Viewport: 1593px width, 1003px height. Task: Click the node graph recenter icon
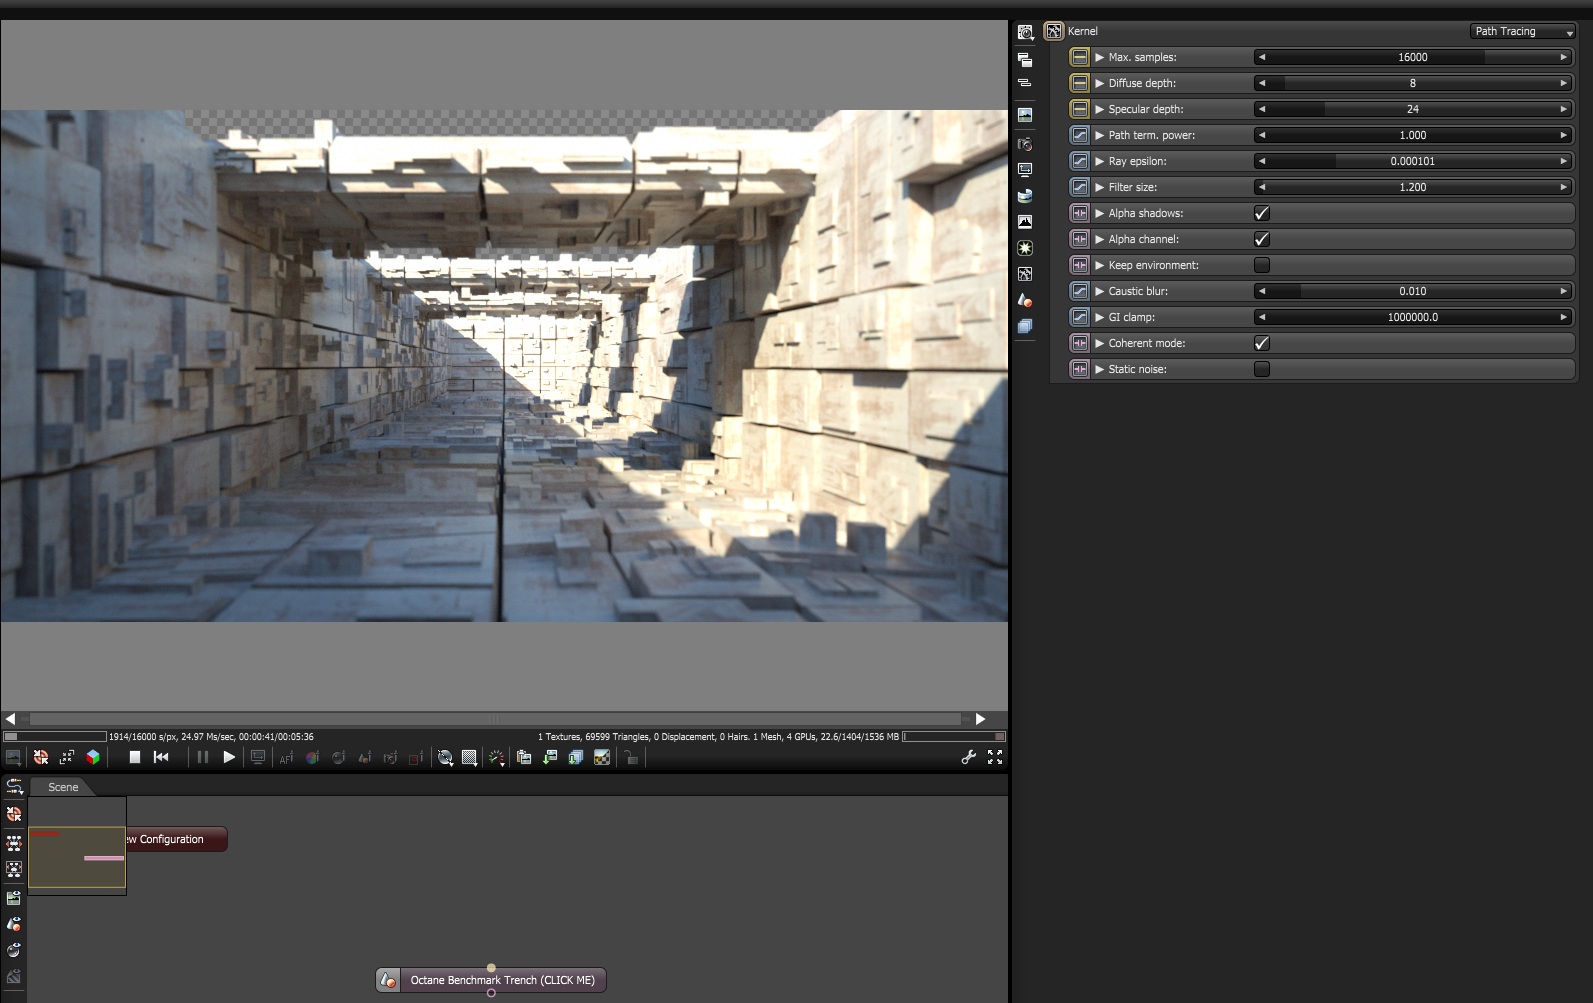tap(14, 814)
